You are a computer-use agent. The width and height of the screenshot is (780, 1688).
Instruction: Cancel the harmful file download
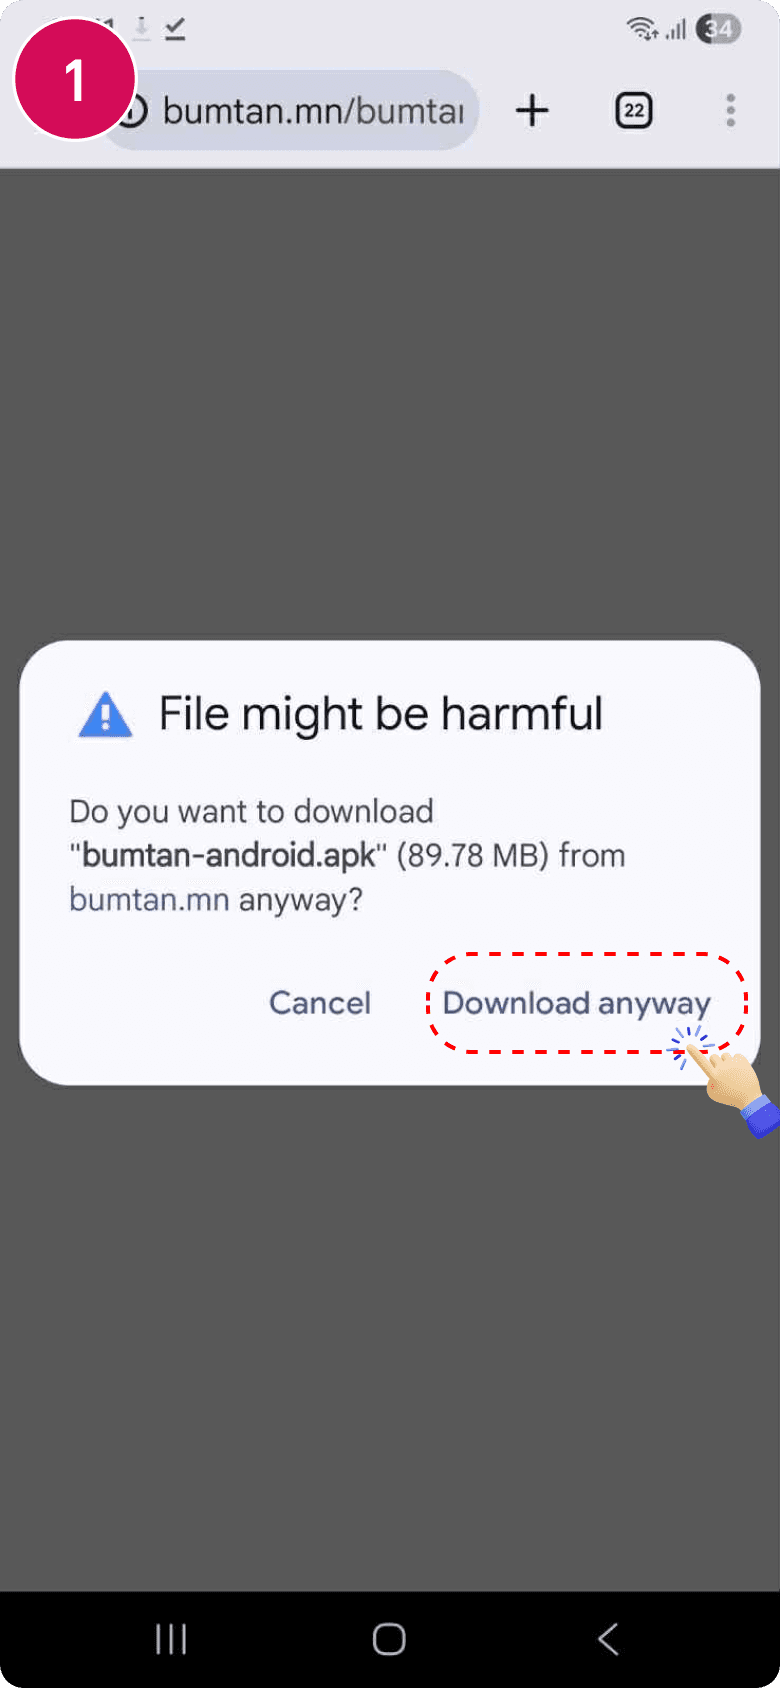(320, 1003)
